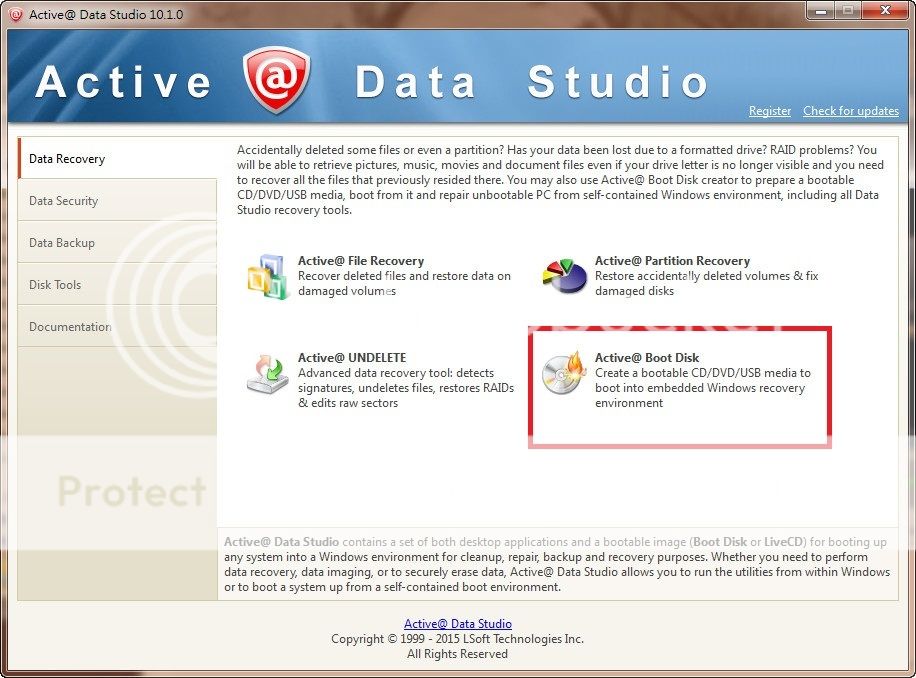Go to the Disk Tools tab
This screenshot has height=678, width=916.
pyautogui.click(x=117, y=284)
